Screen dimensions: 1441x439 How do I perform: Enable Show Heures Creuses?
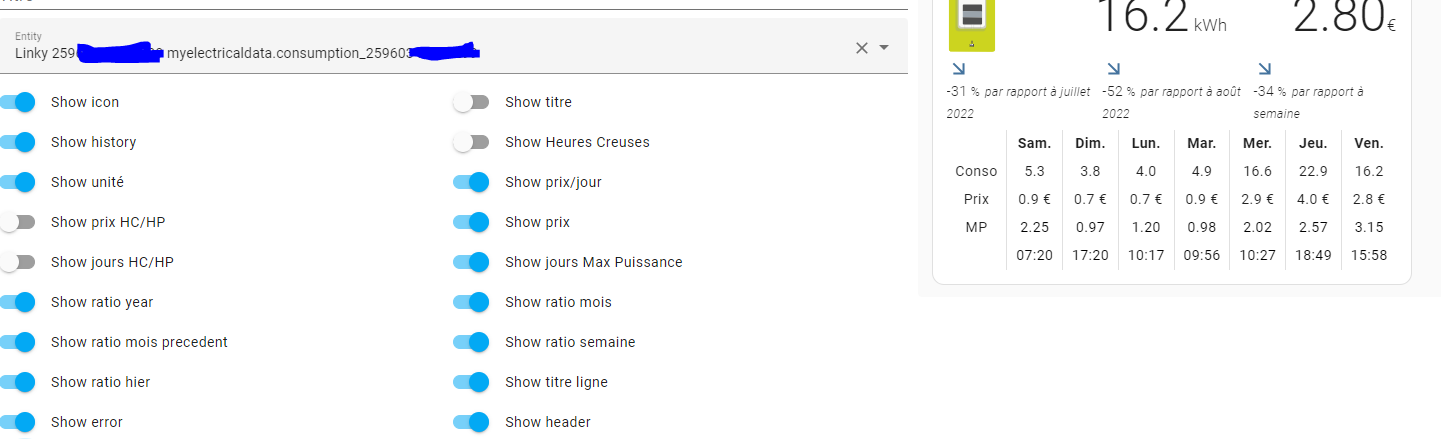pyautogui.click(x=470, y=142)
